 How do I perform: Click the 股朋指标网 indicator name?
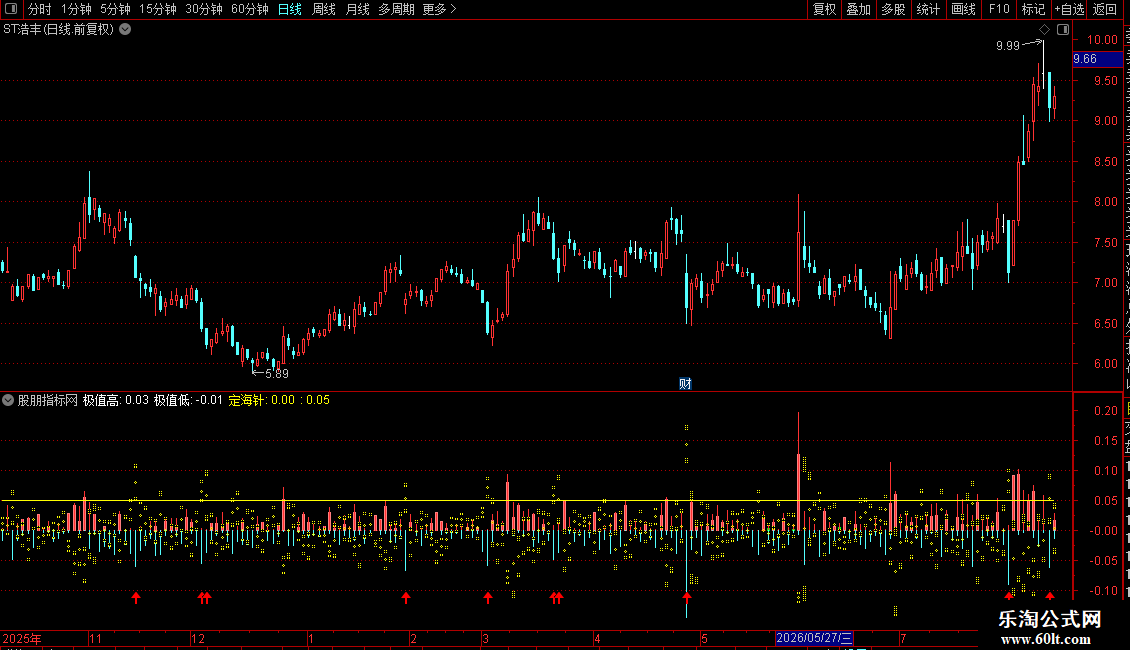point(48,400)
